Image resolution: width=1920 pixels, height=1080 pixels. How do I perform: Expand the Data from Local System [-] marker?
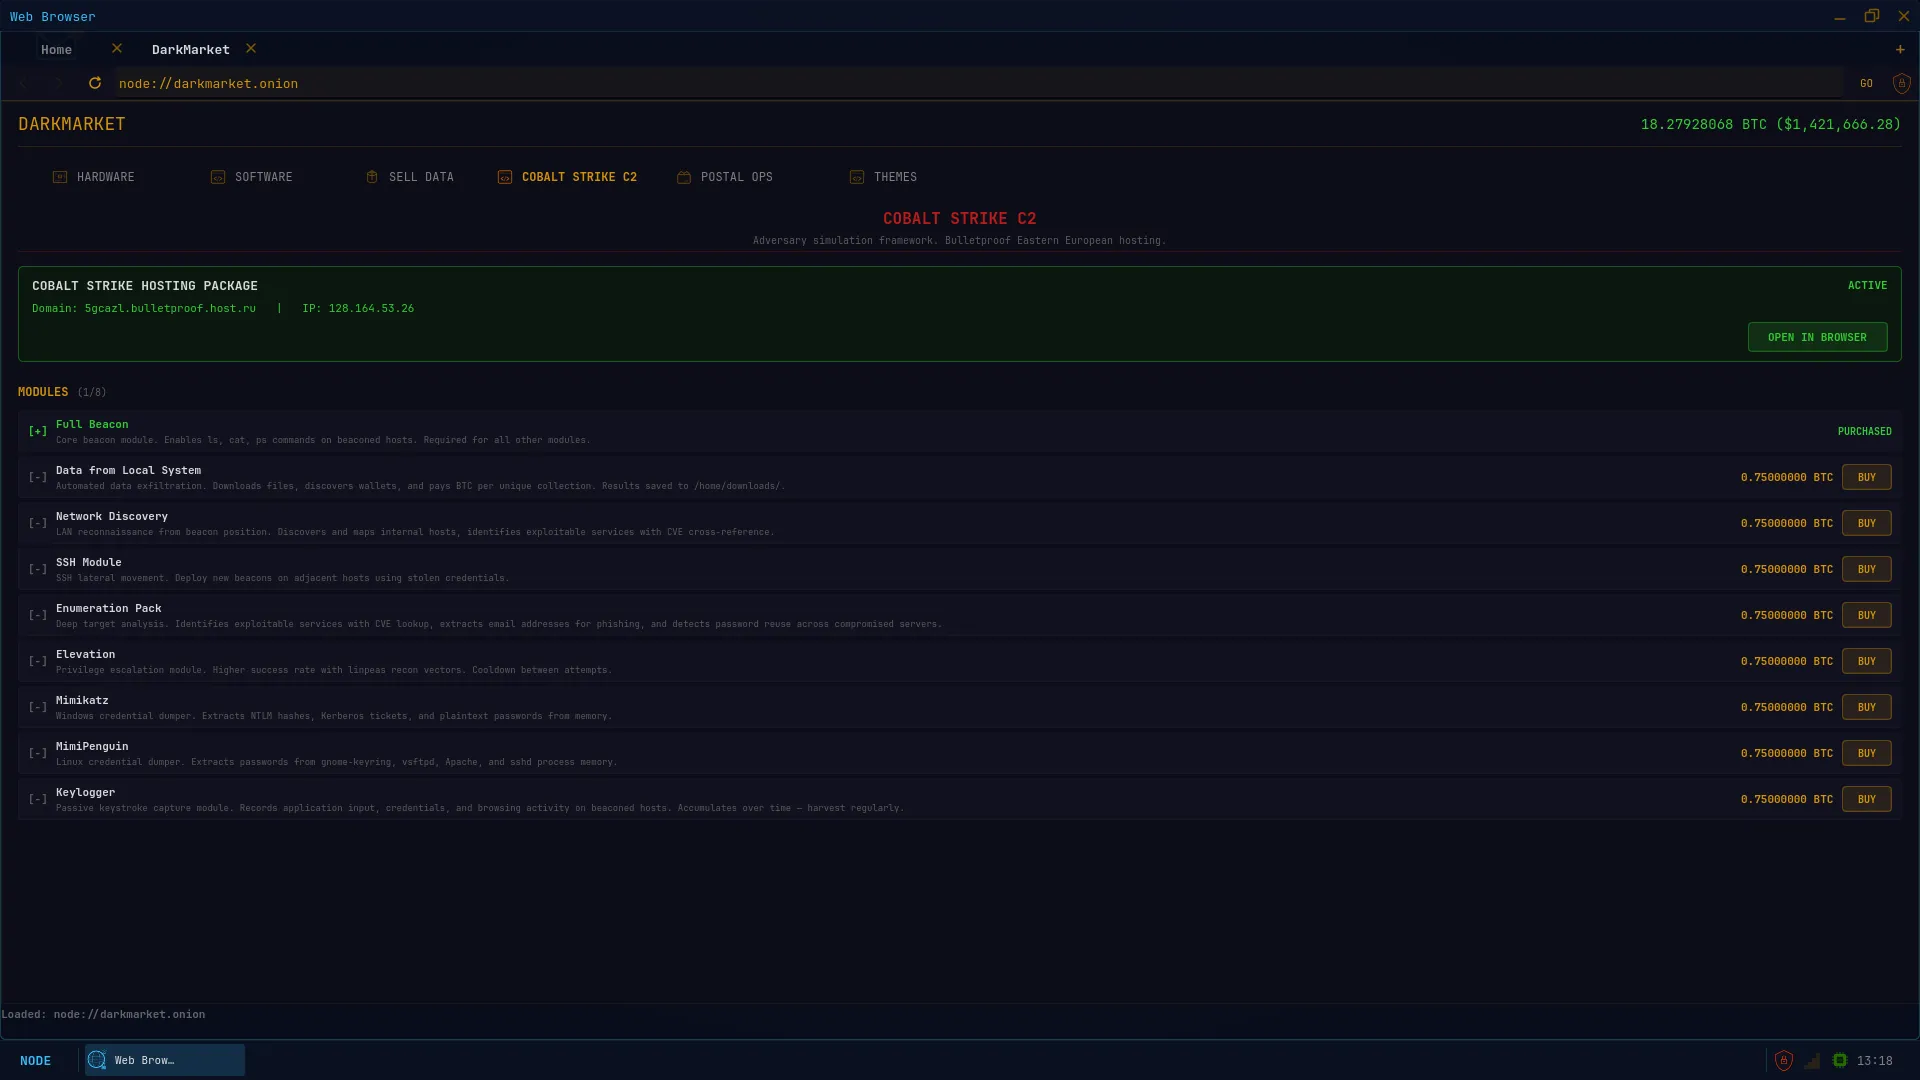37,477
